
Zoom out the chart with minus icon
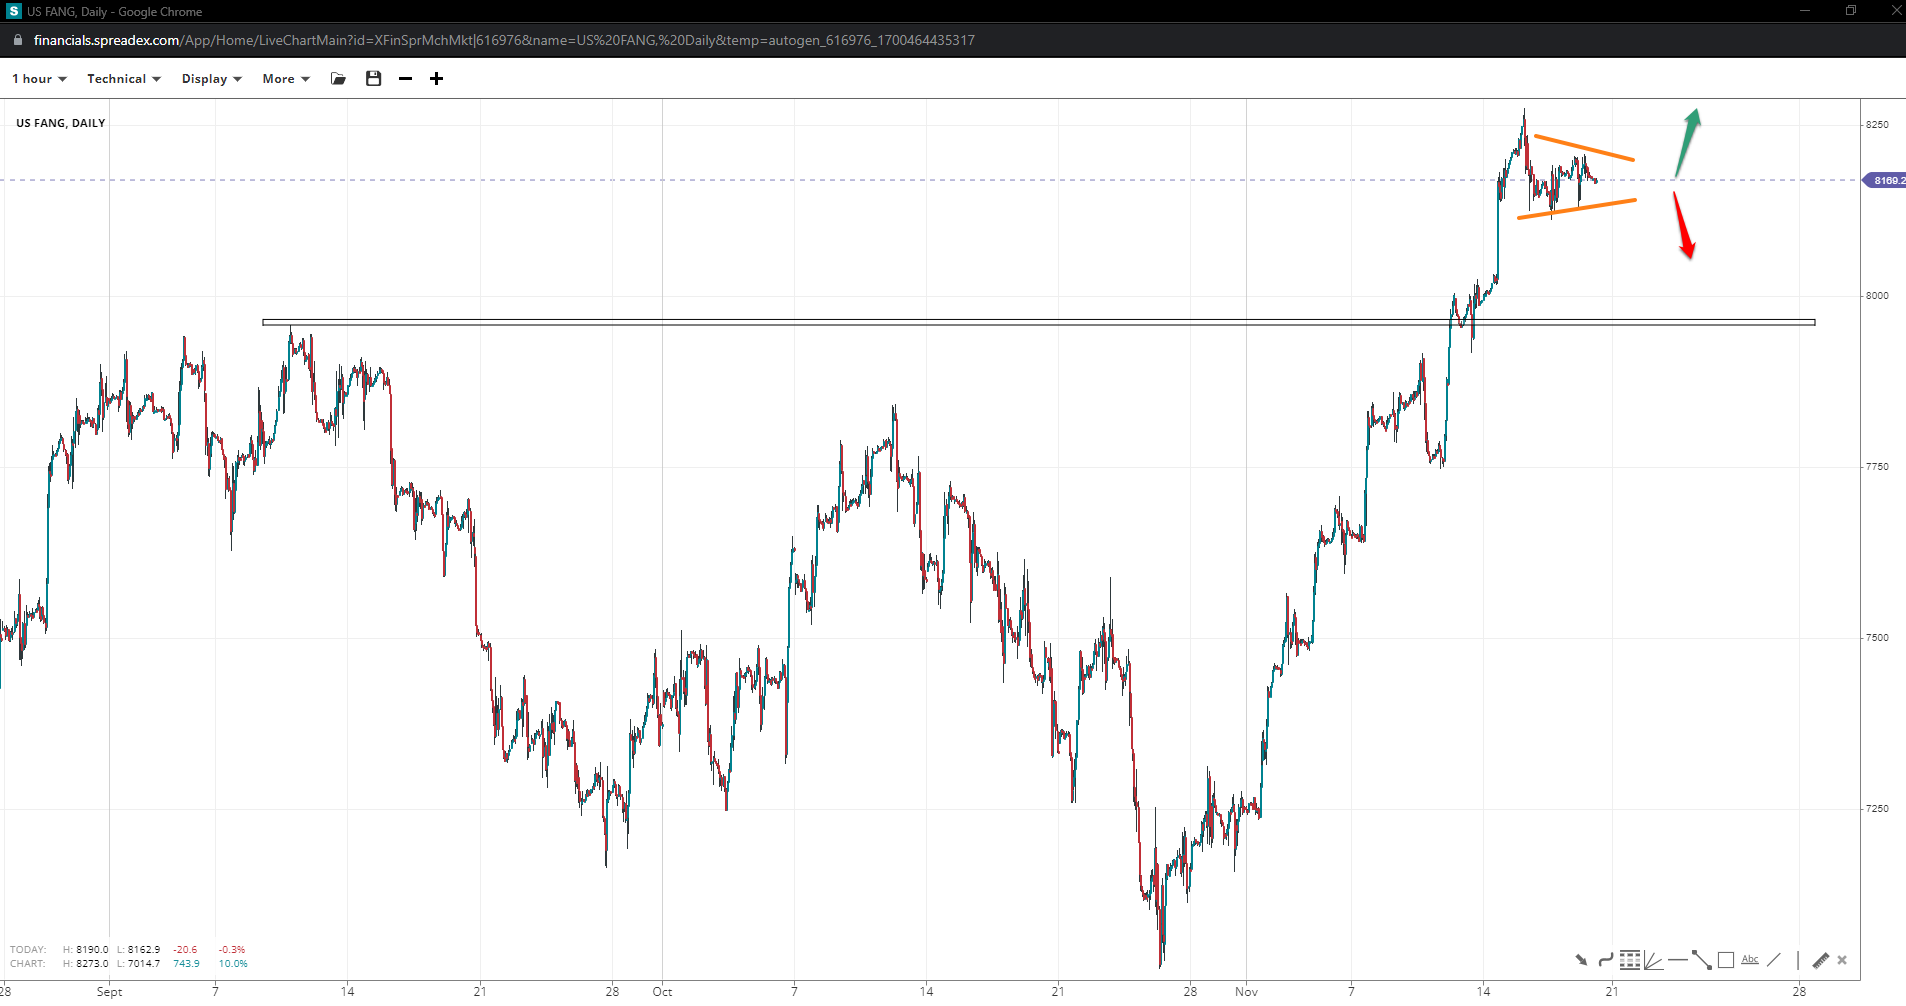(x=405, y=79)
